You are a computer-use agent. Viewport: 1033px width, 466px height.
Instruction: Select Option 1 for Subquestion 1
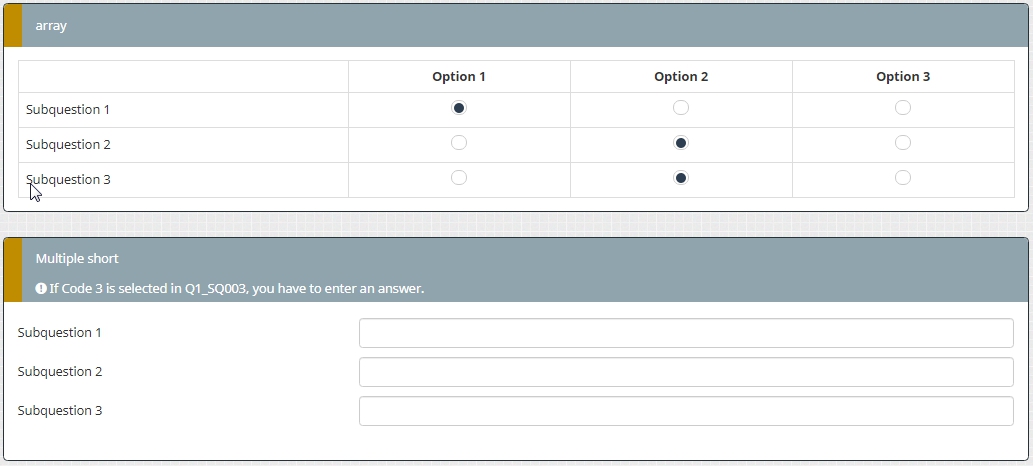tap(459, 108)
